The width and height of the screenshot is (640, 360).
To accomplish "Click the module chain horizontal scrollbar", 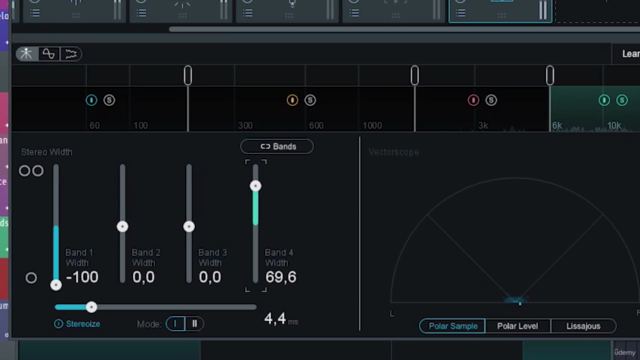I will (x=404, y=29).
